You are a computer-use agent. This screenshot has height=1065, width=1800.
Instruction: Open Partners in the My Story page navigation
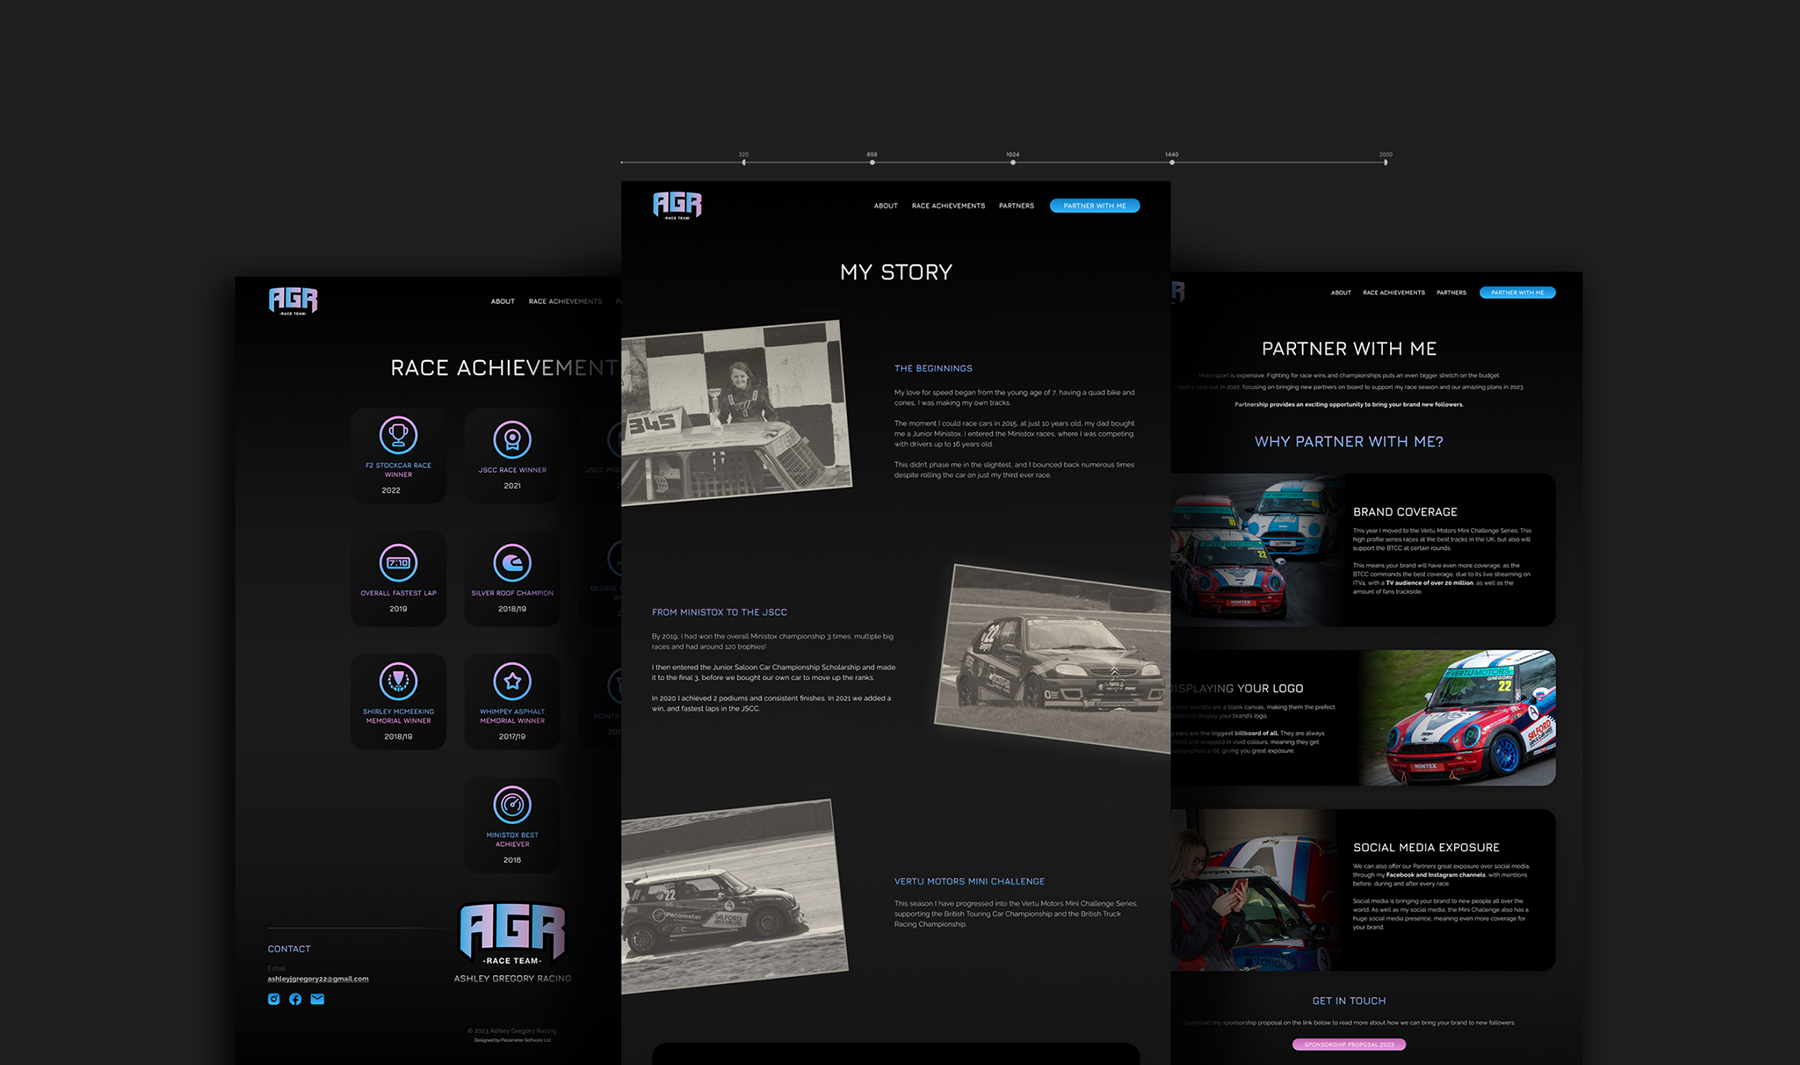point(1016,206)
